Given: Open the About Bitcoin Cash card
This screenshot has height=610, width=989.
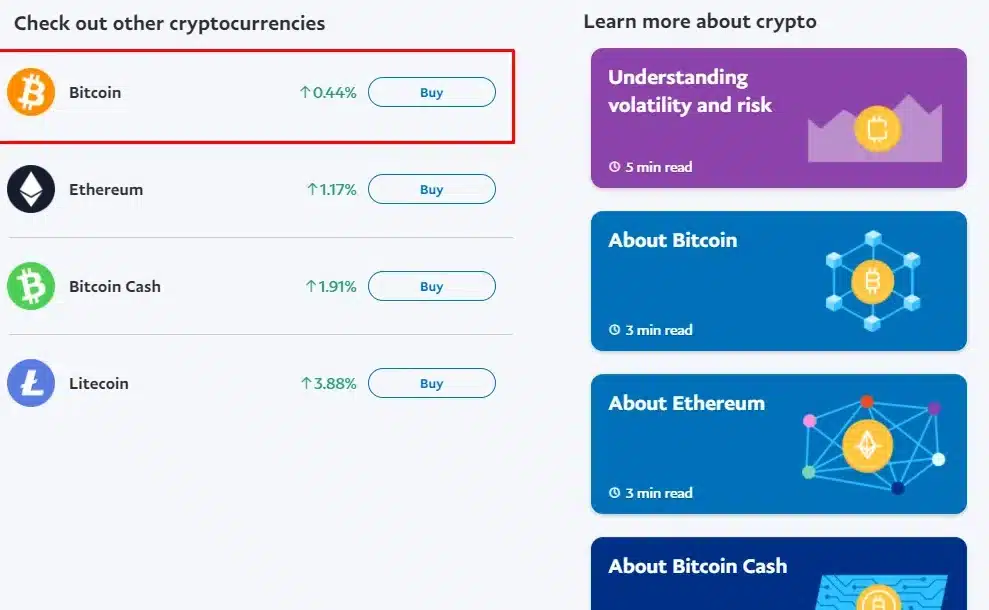Looking at the screenshot, I should pos(697,566).
